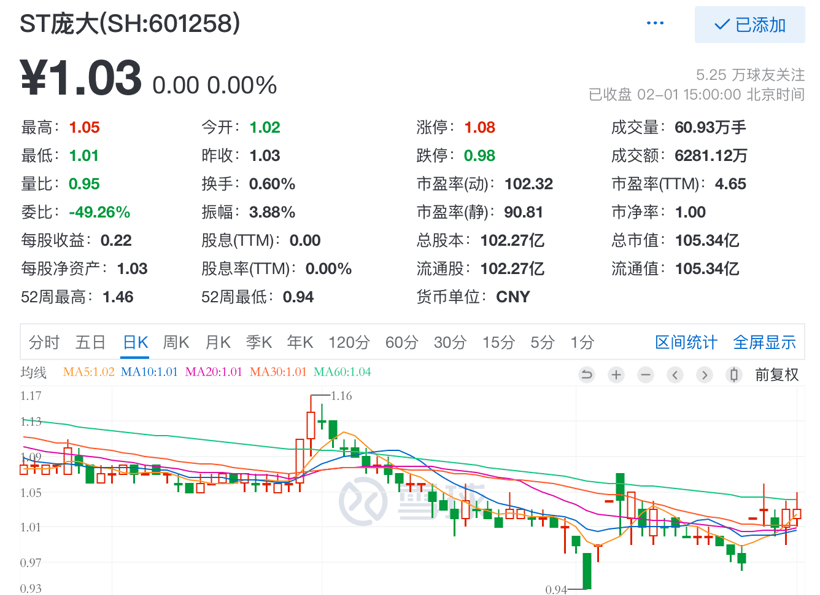Click the 换手 0.60% value
This screenshot has width=820, height=595.
[x=272, y=184]
